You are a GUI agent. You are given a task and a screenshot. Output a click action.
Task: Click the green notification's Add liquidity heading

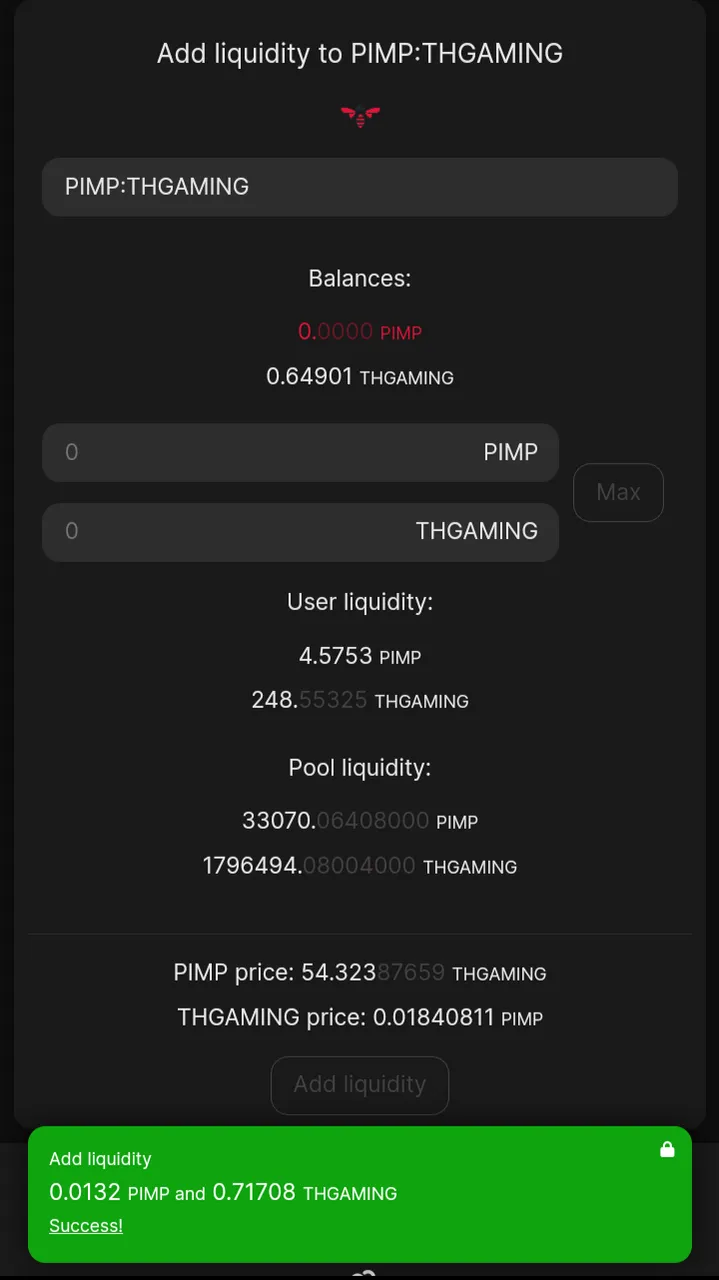pyautogui.click(x=100, y=1159)
